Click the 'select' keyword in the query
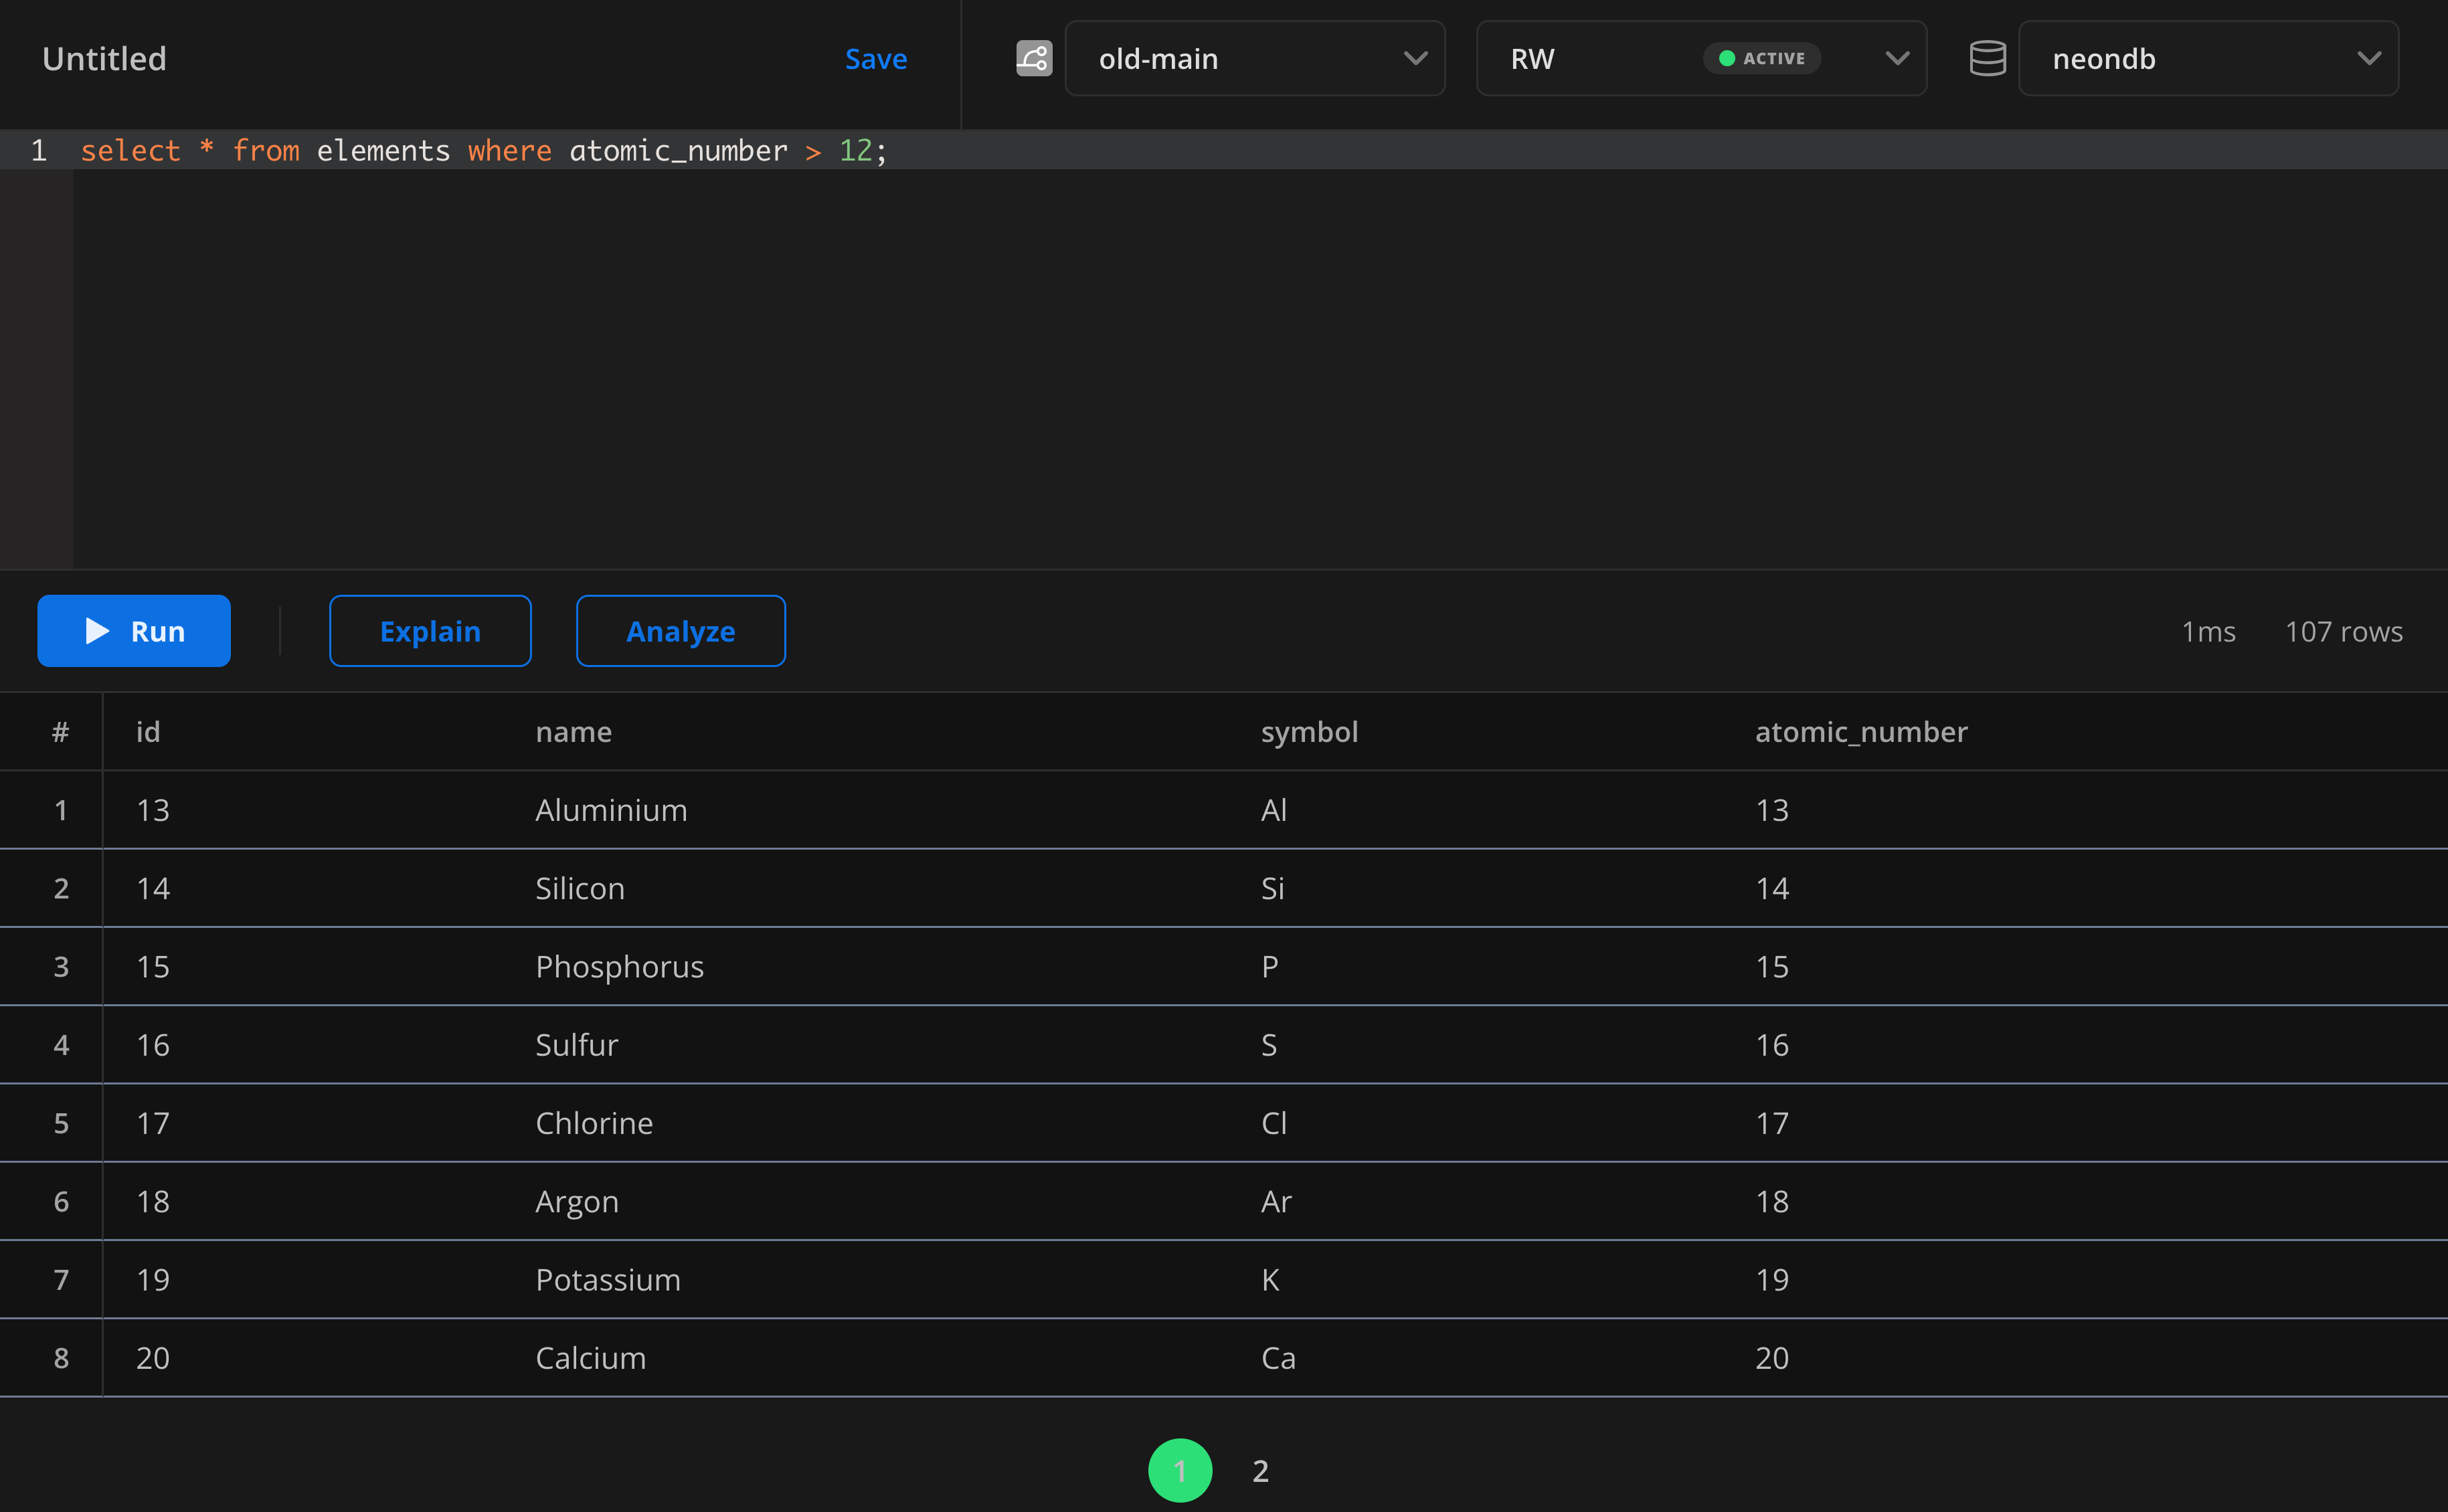The image size is (2448, 1512). pos(130,150)
